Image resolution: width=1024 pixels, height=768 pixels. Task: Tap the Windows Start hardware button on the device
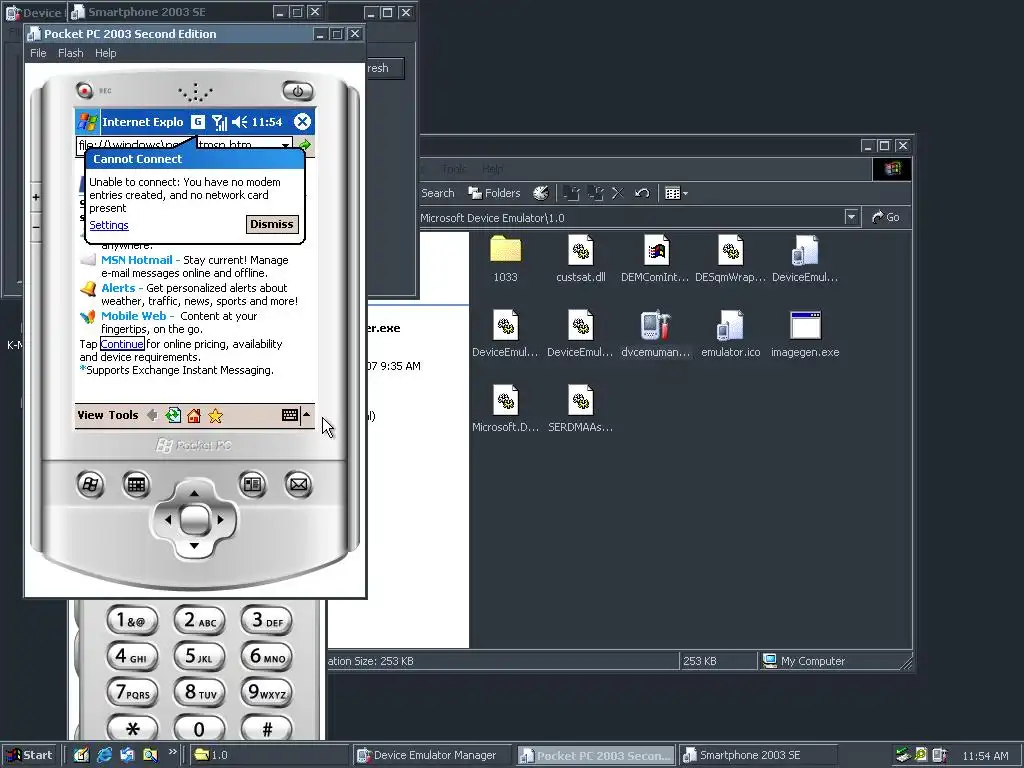point(90,485)
